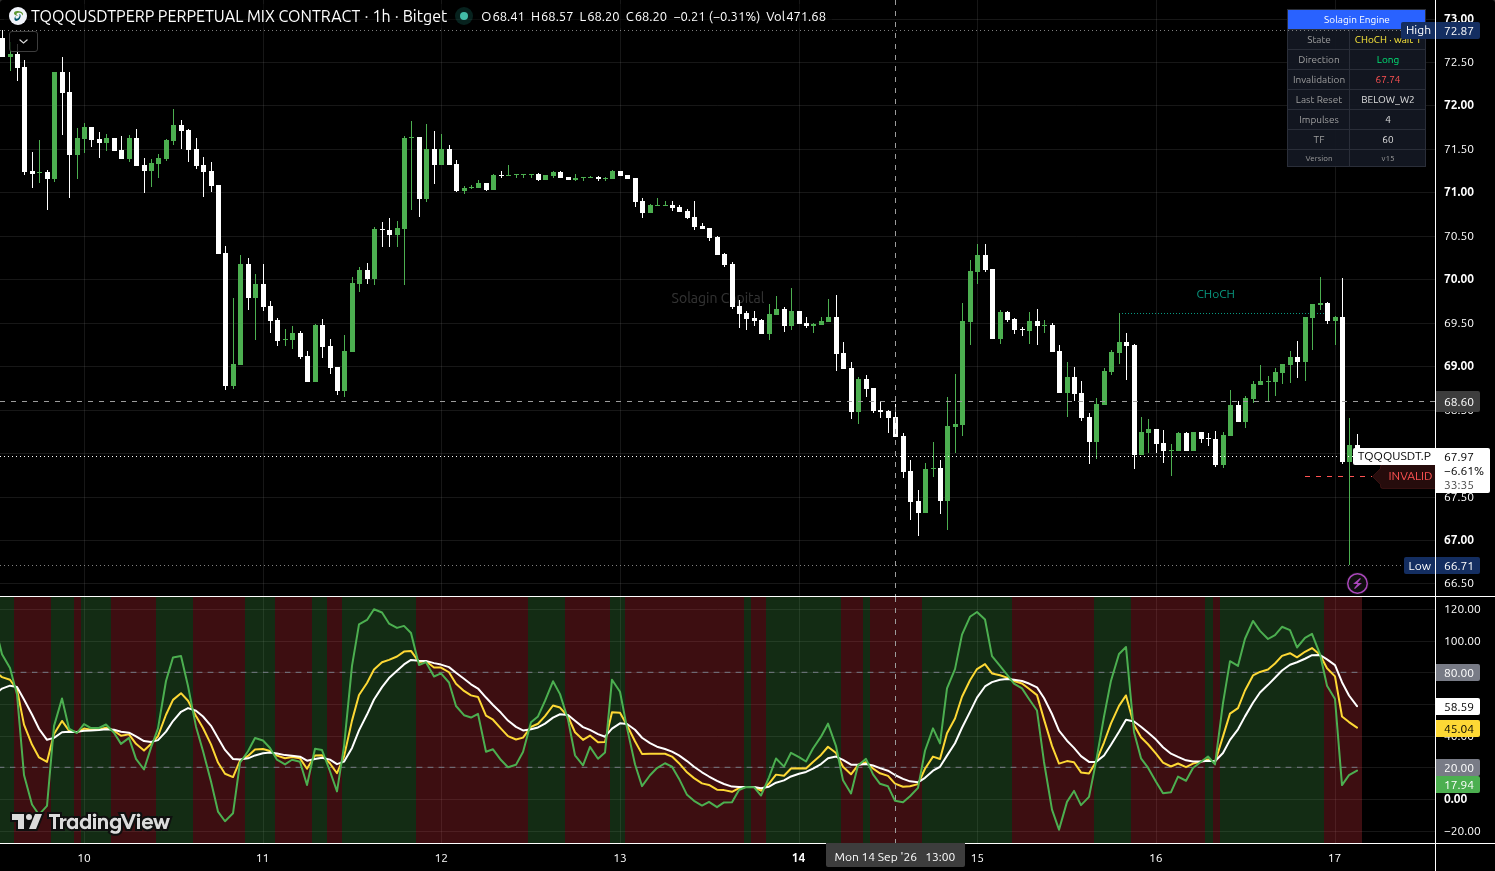Image resolution: width=1495 pixels, height=871 pixels.
Task: Click the TF value 60
Action: click(1387, 140)
